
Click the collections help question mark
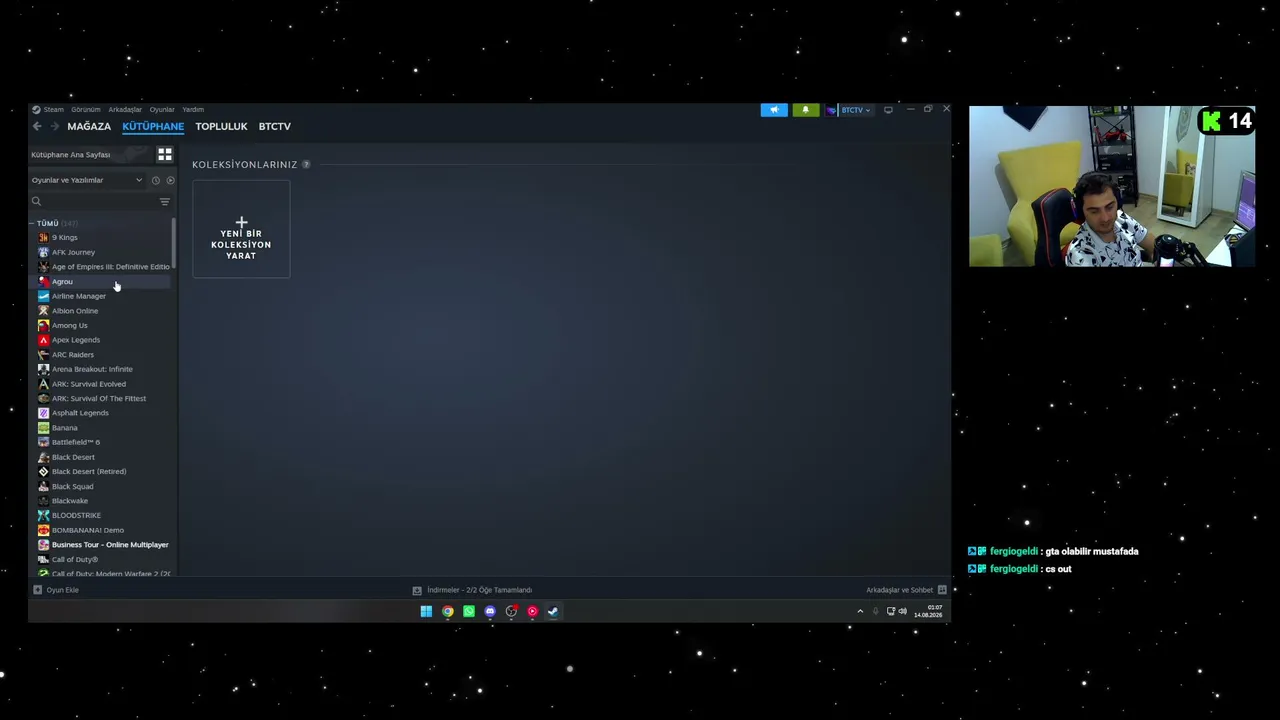[x=306, y=164]
